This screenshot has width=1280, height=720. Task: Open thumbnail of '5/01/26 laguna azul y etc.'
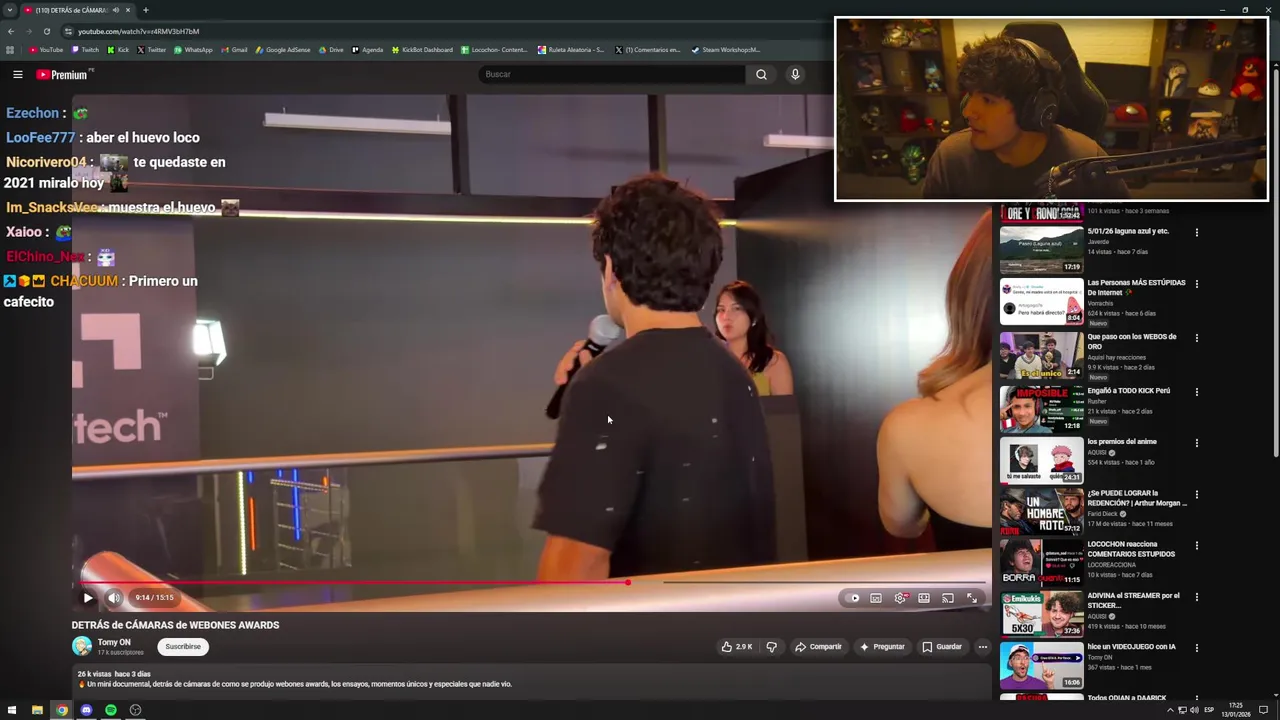pyautogui.click(x=1041, y=250)
